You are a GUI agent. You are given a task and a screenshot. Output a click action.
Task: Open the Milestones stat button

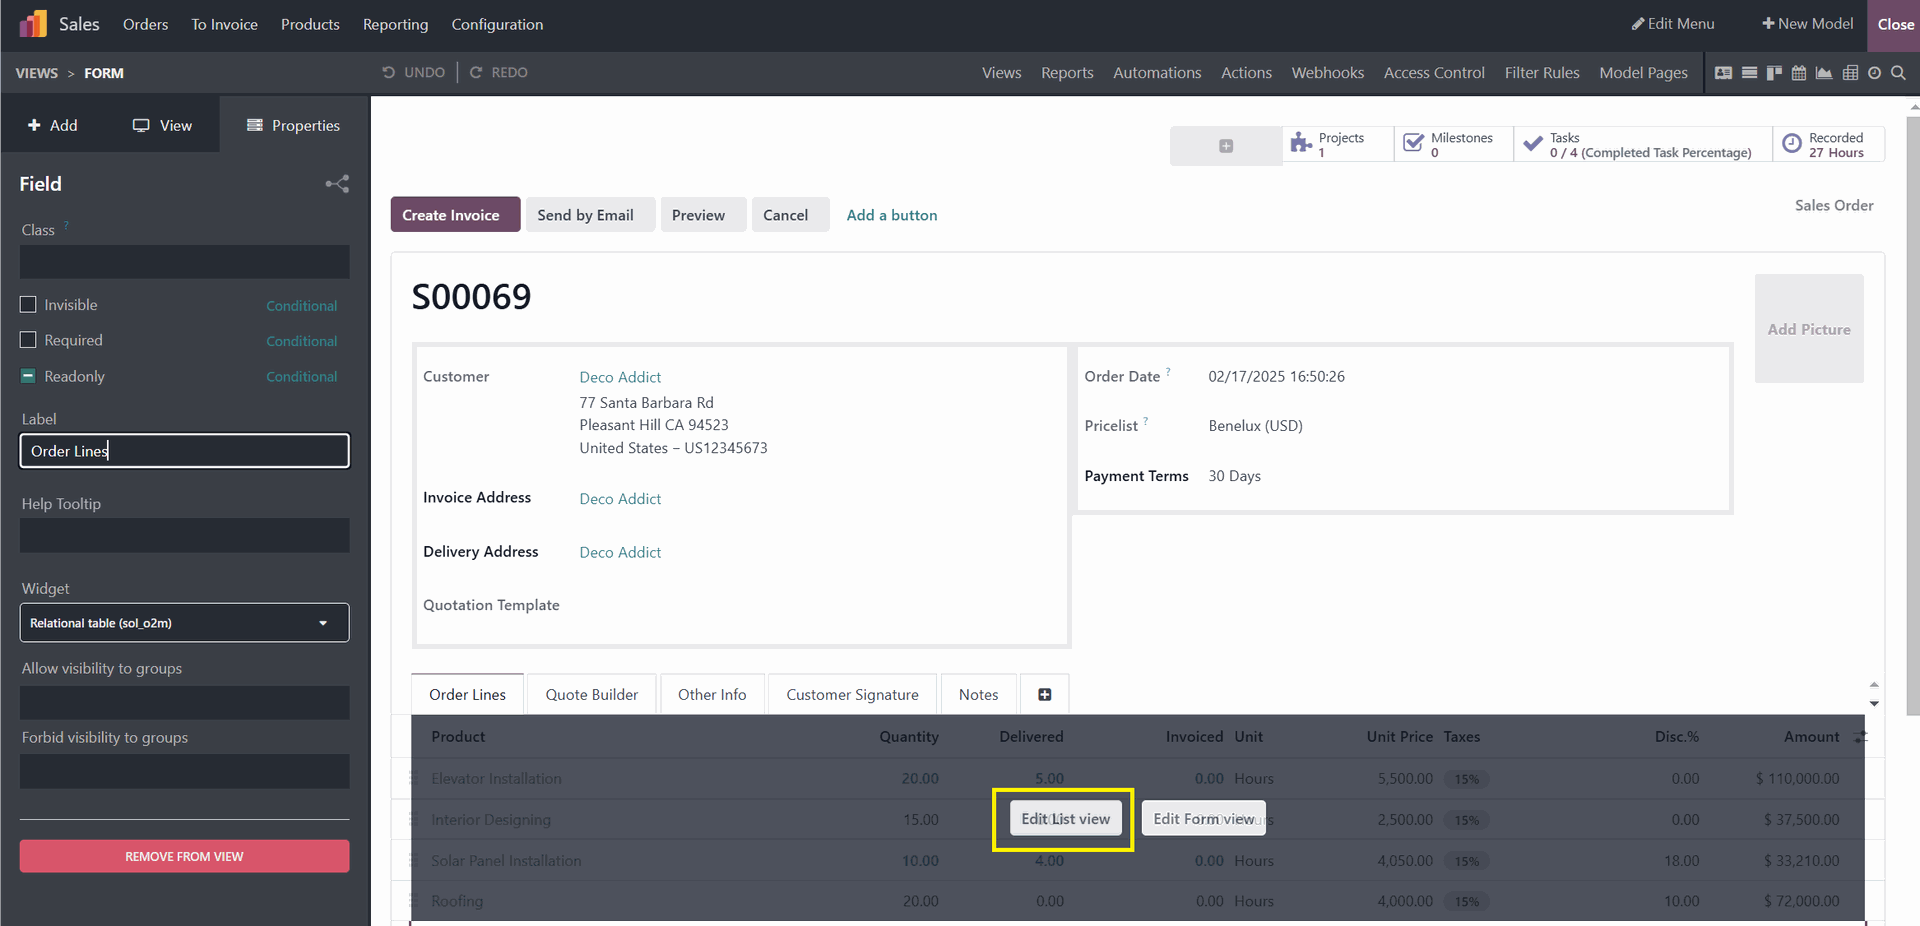tap(1454, 144)
